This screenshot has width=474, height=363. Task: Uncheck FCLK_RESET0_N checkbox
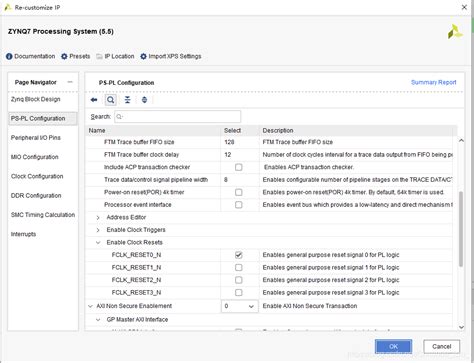coord(238,255)
